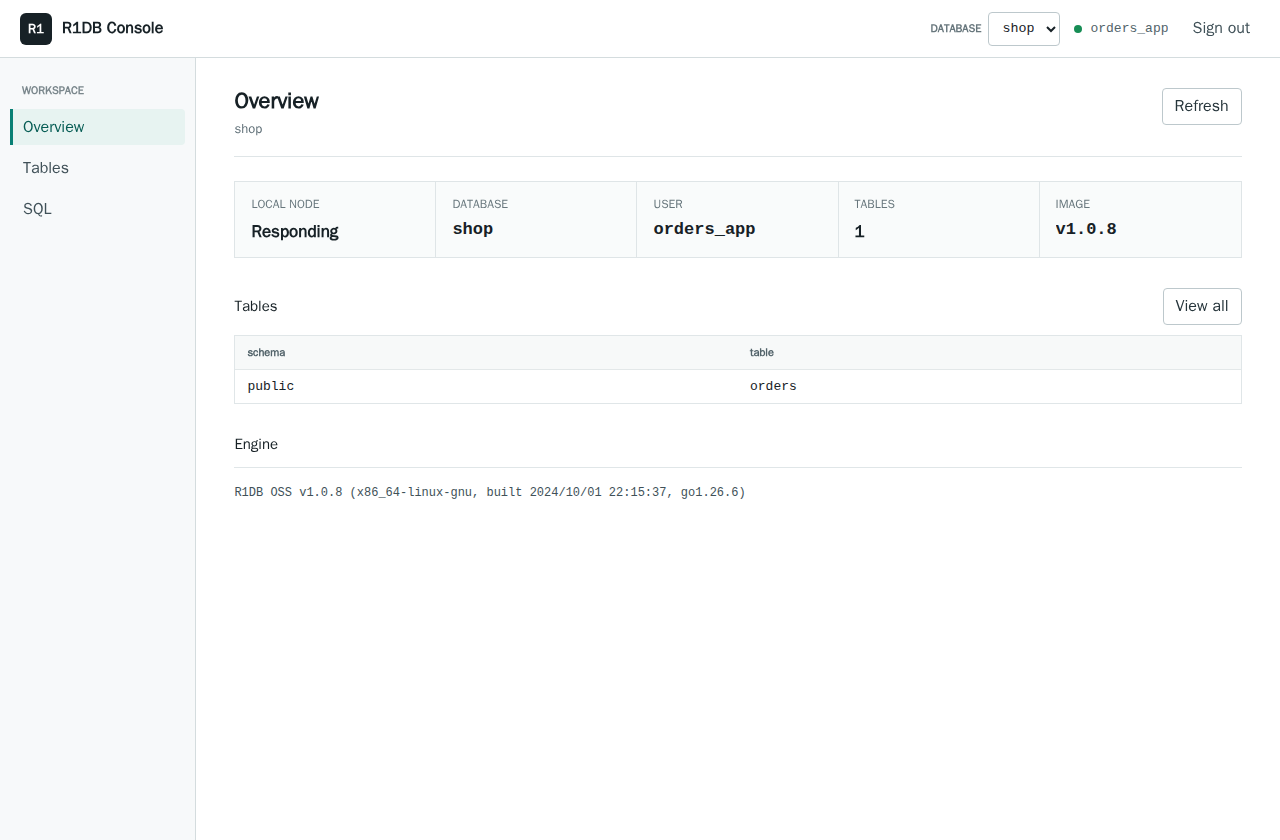Open the shop database dropdown
This screenshot has width=1280, height=840.
tap(1023, 28)
